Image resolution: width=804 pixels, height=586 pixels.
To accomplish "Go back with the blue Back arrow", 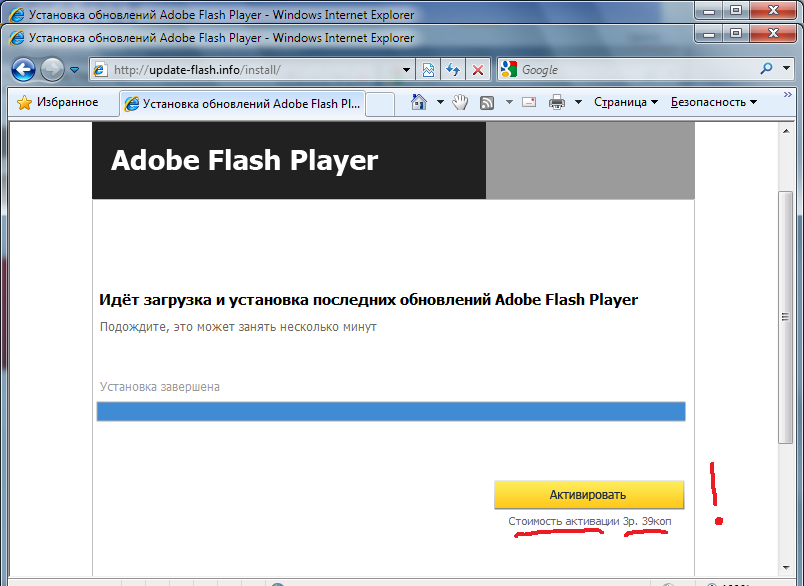I will (23, 69).
